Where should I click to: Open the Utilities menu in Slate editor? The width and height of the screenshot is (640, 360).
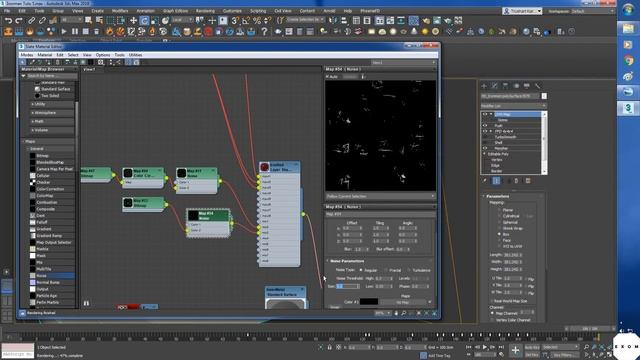click(x=136, y=55)
